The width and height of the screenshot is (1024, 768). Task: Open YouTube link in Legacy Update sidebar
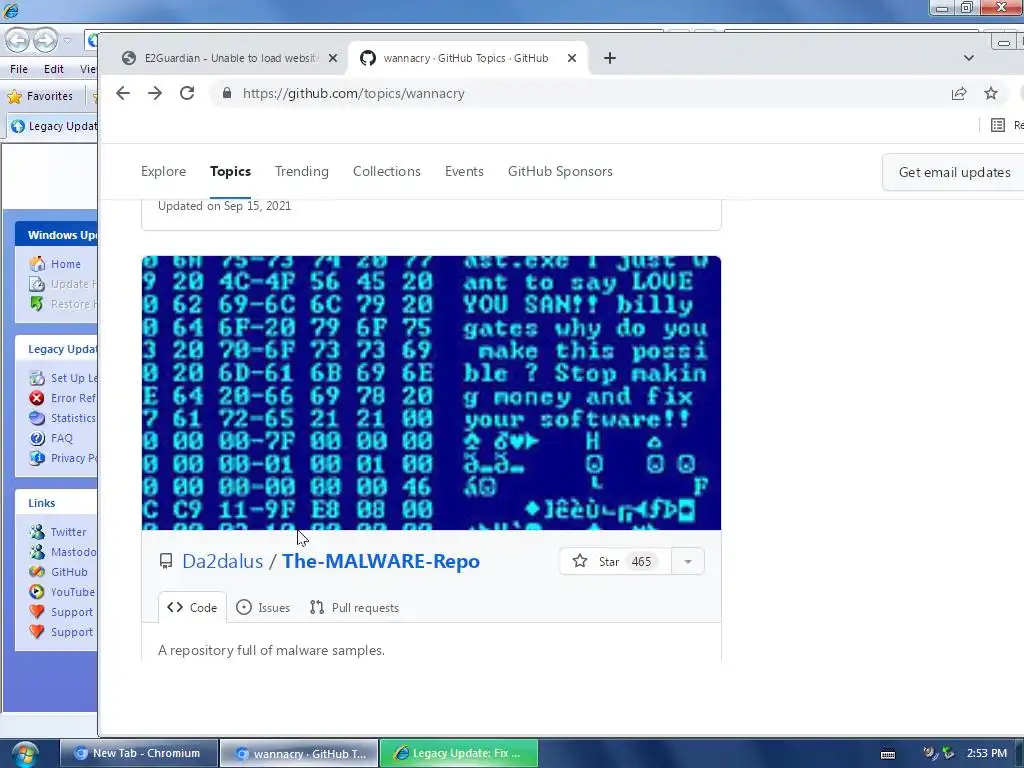tap(73, 592)
